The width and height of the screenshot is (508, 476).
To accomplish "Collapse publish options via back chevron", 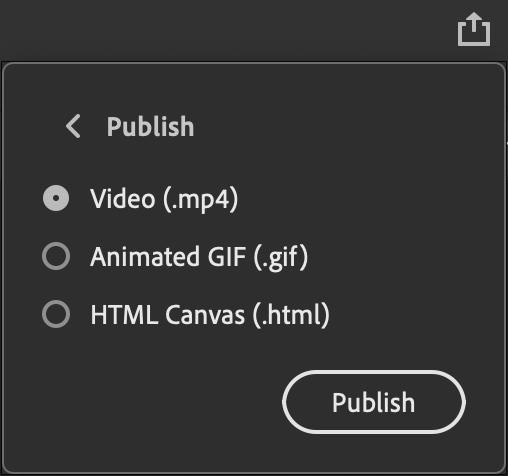I will (73, 126).
